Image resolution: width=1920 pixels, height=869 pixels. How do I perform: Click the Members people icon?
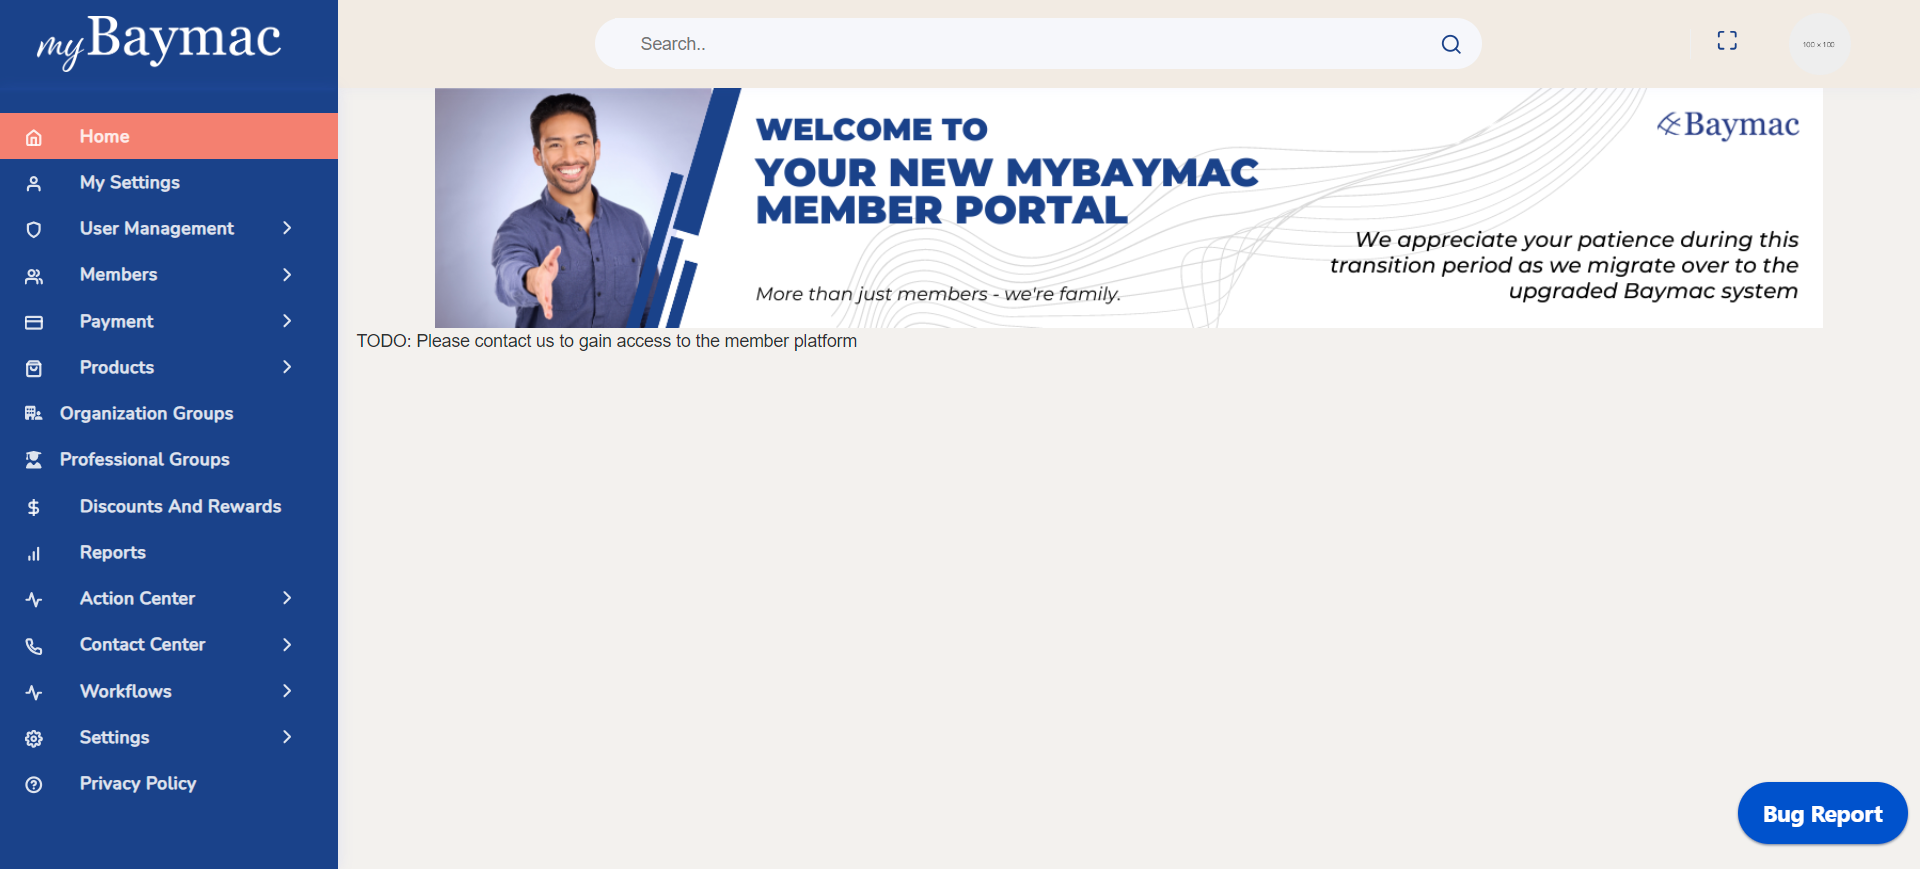point(34,276)
